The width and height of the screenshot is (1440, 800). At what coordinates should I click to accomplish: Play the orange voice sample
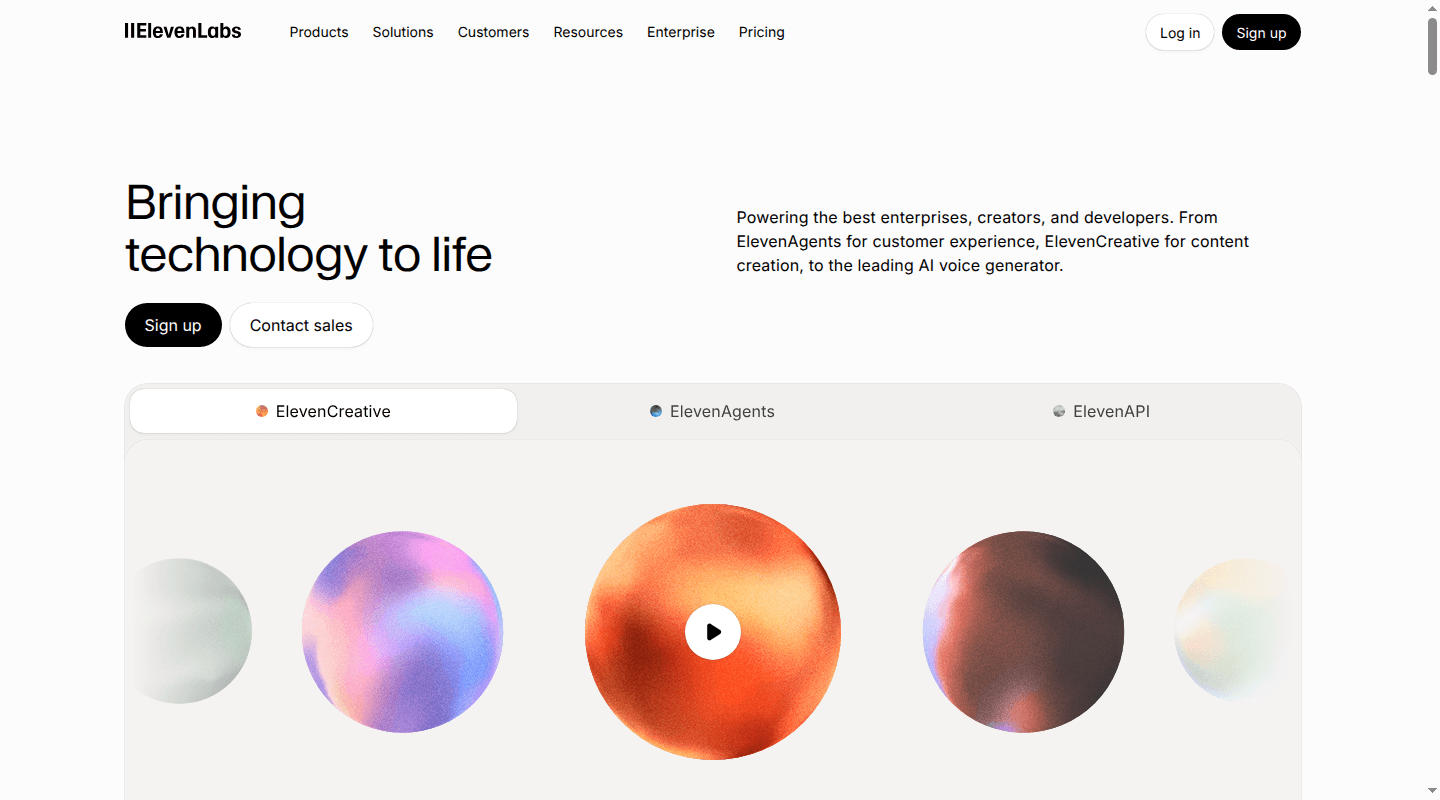713,632
